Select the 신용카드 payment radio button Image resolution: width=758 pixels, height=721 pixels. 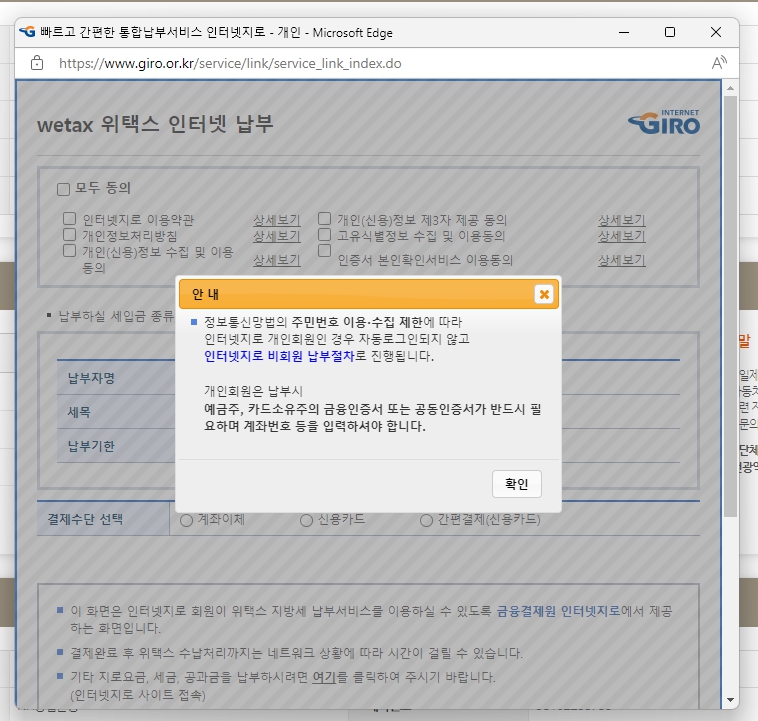tap(306, 521)
